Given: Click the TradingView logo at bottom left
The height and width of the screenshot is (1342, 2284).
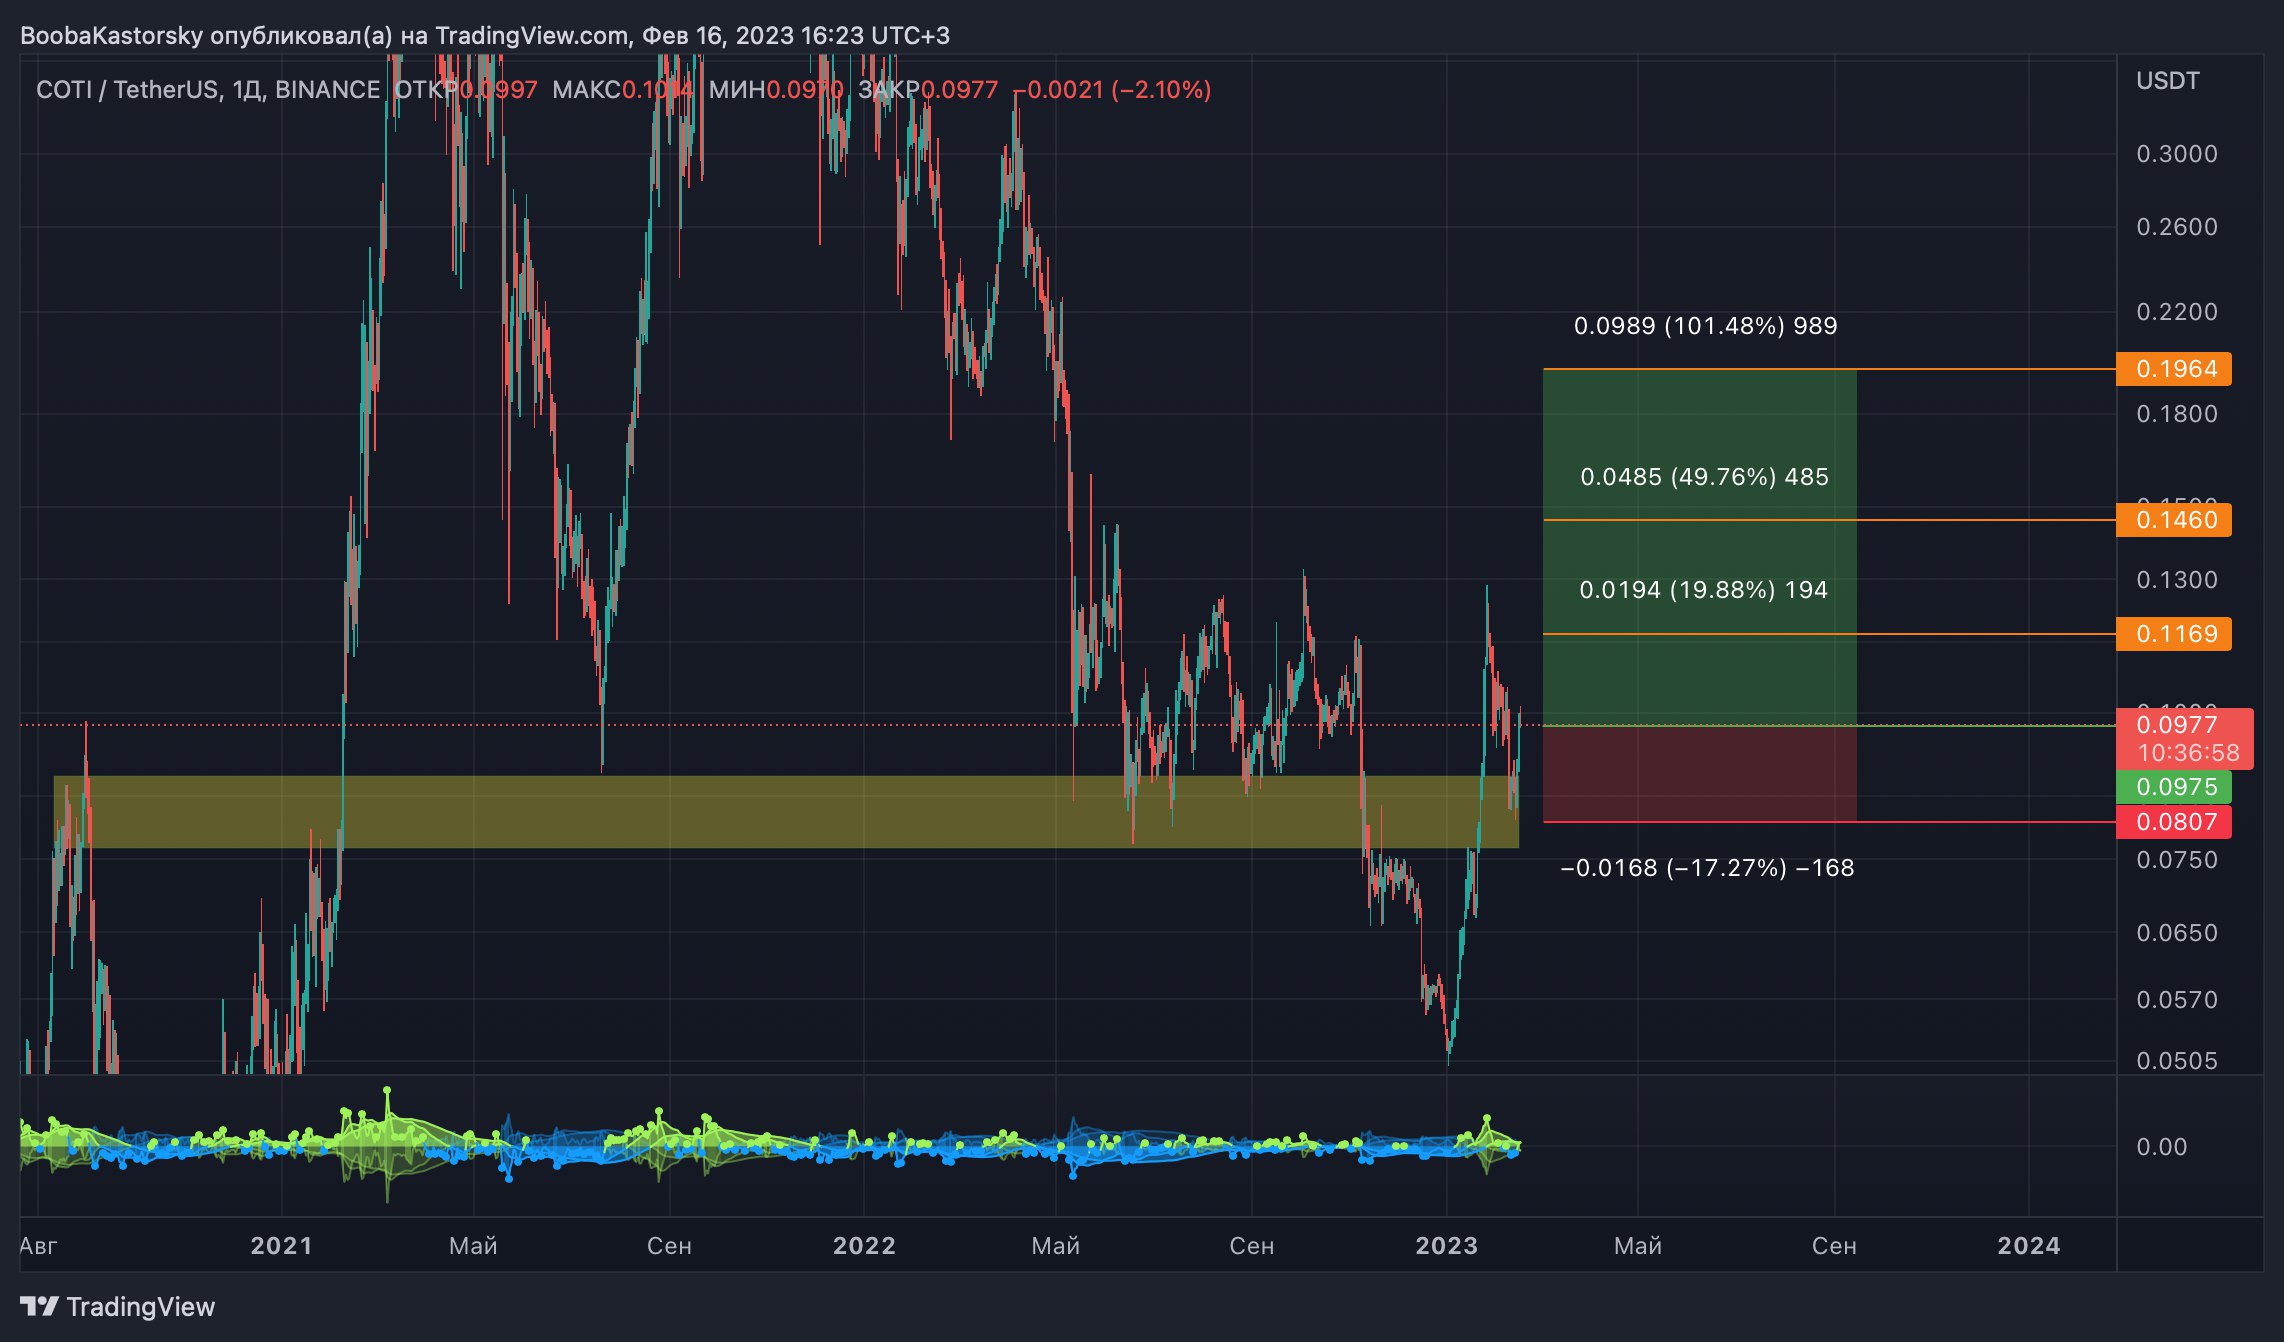Looking at the screenshot, I should [x=117, y=1306].
